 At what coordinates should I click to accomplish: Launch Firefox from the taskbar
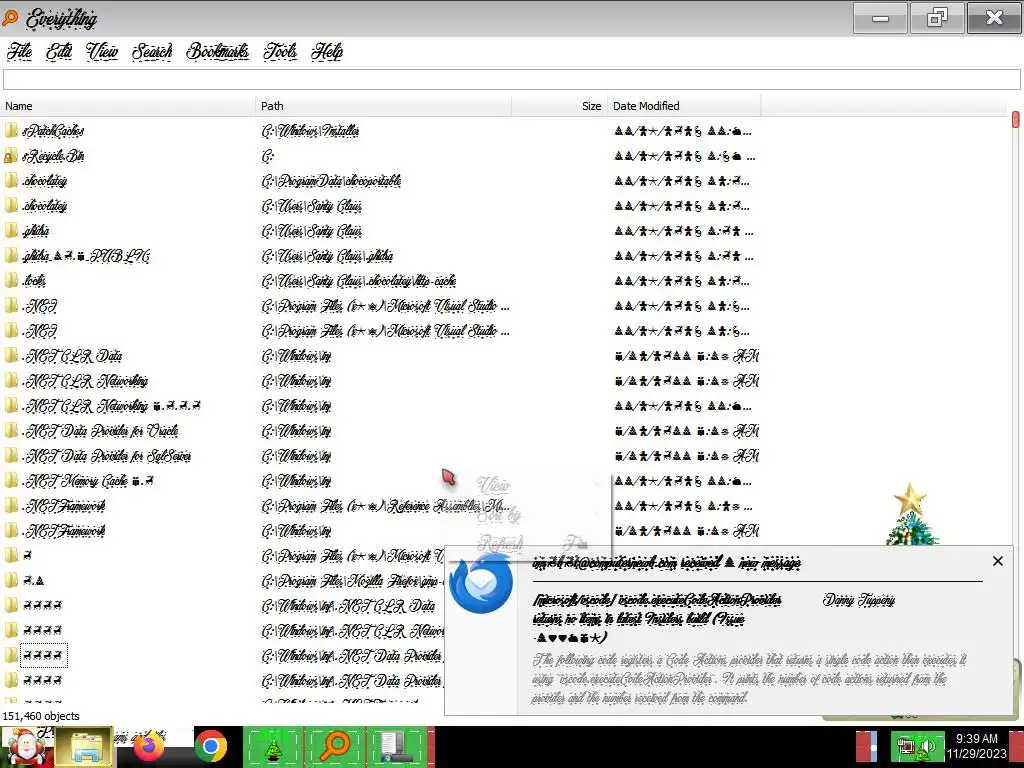[x=149, y=747]
